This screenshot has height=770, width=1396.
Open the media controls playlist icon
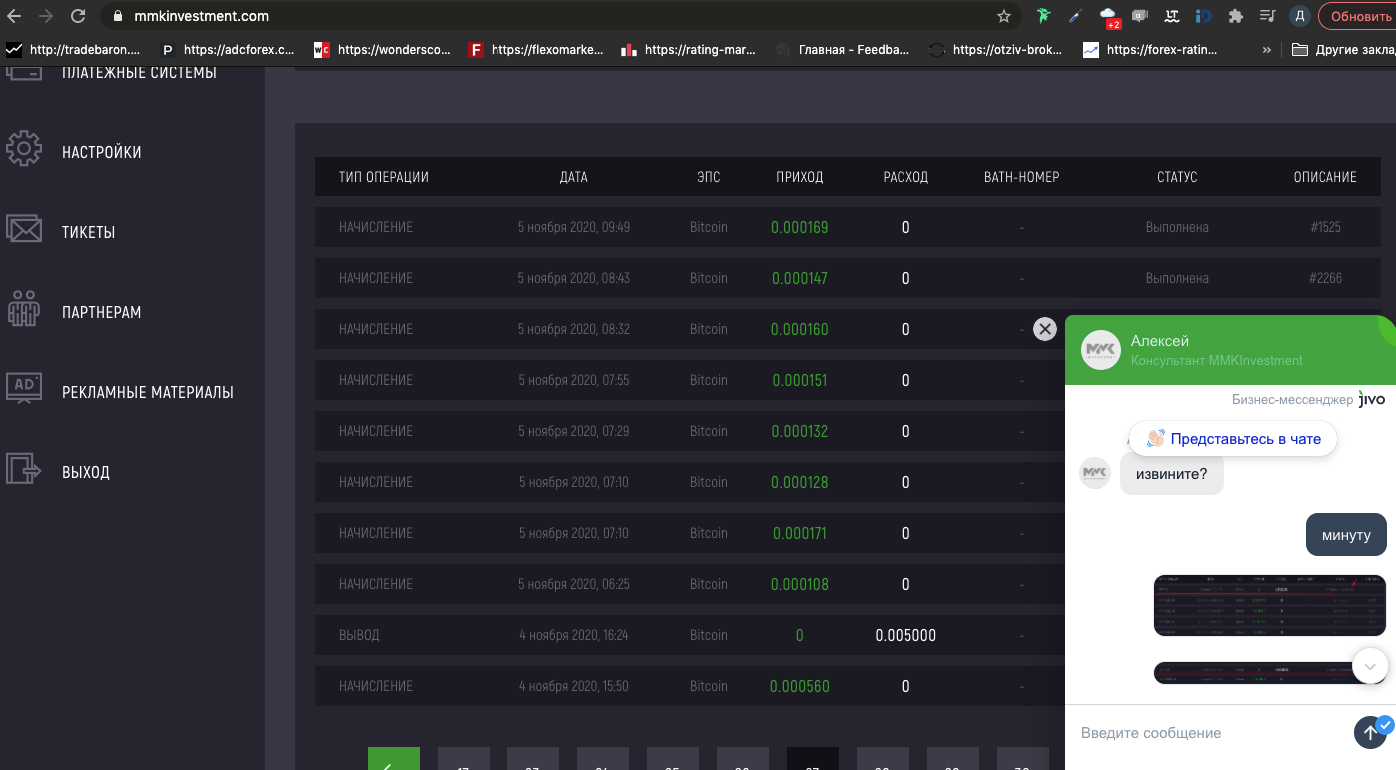pos(1267,16)
